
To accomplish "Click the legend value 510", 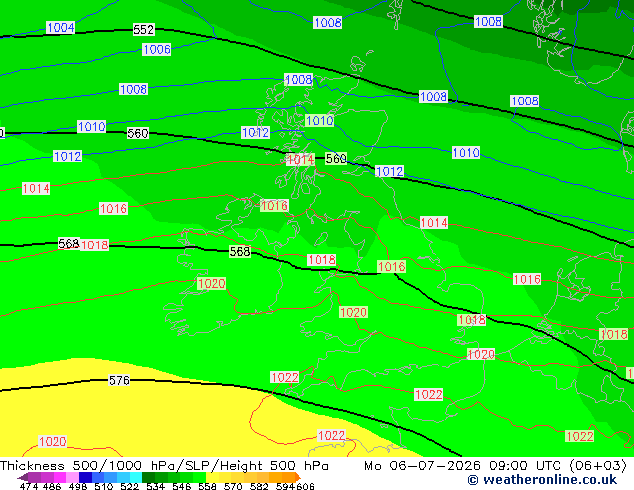I will point(104,486).
